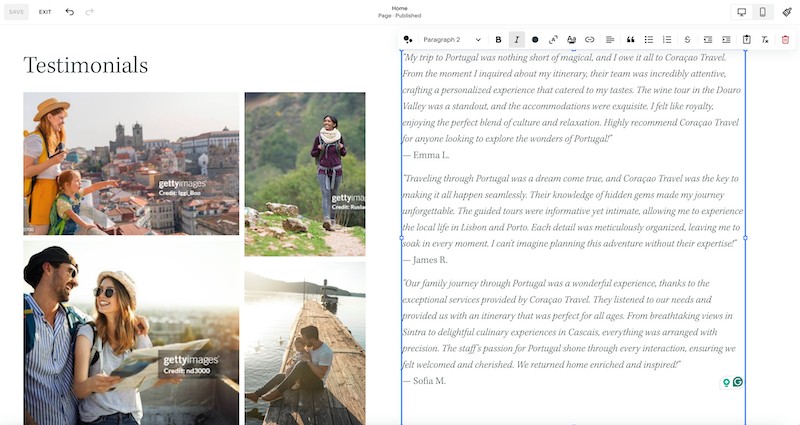This screenshot has height=425, width=800.
Task: Apply numbered list formatting
Action: click(x=667, y=39)
